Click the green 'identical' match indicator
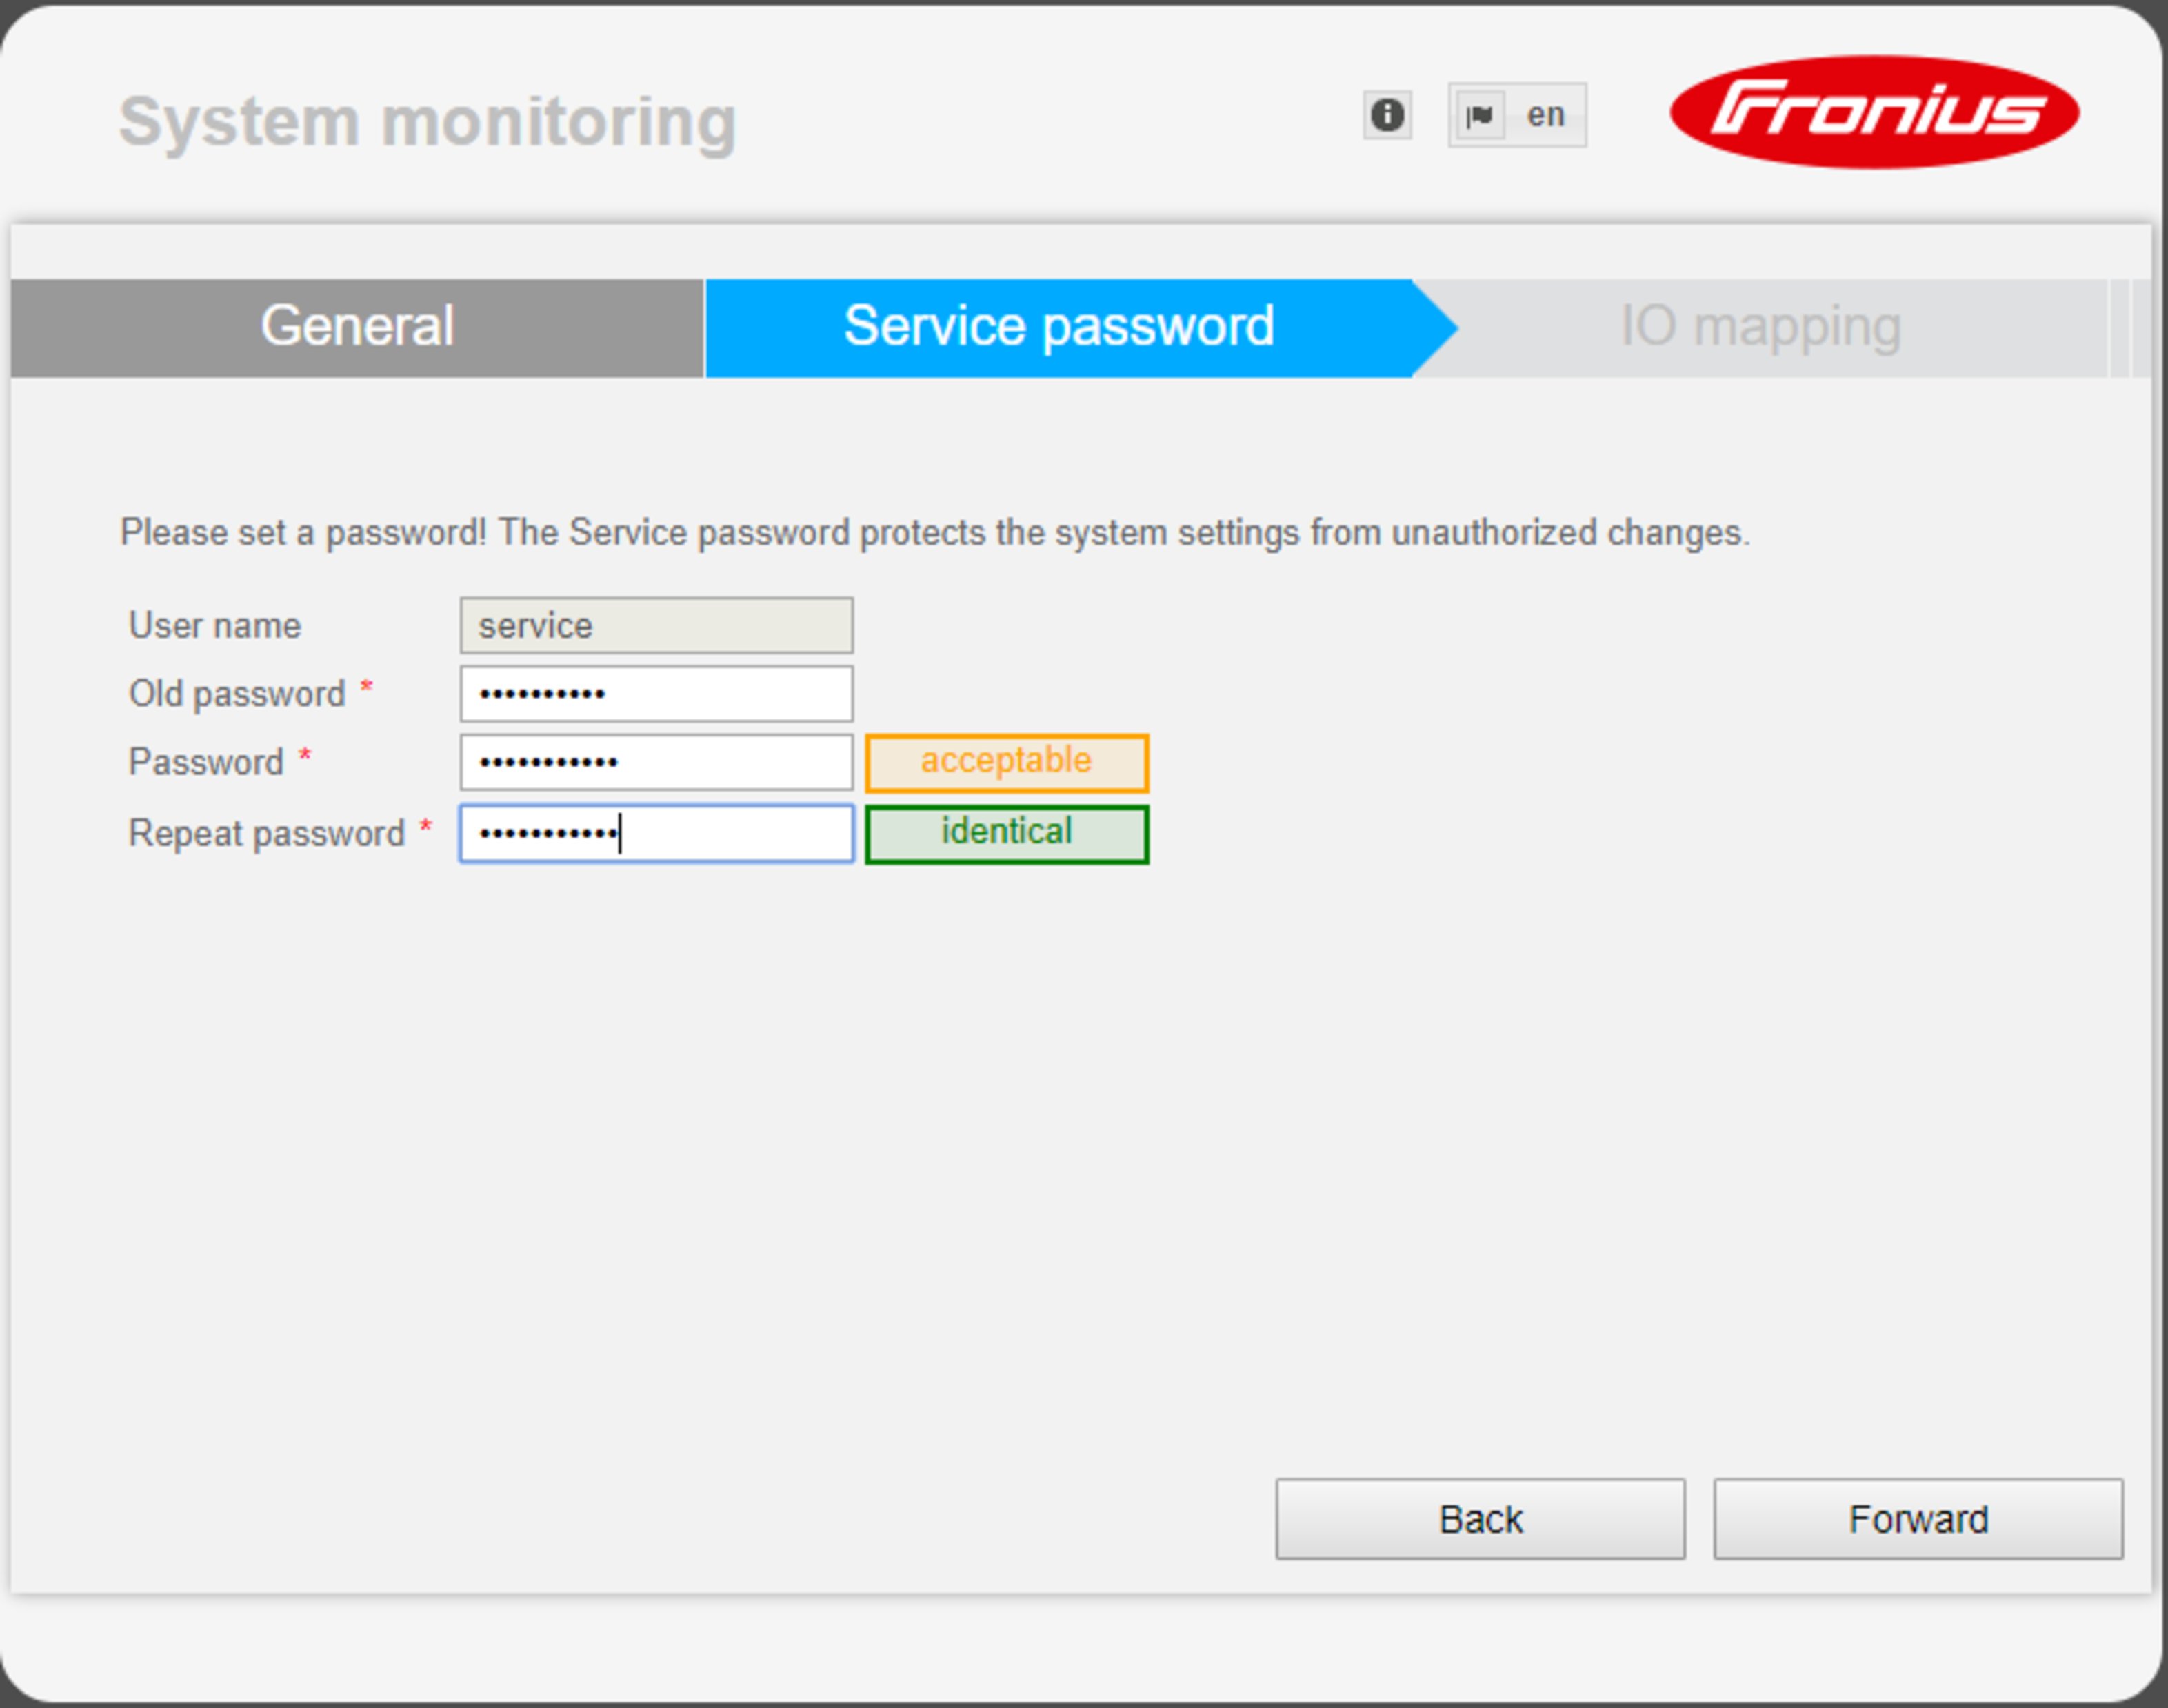This screenshot has height=1708, width=2168. coord(1007,834)
